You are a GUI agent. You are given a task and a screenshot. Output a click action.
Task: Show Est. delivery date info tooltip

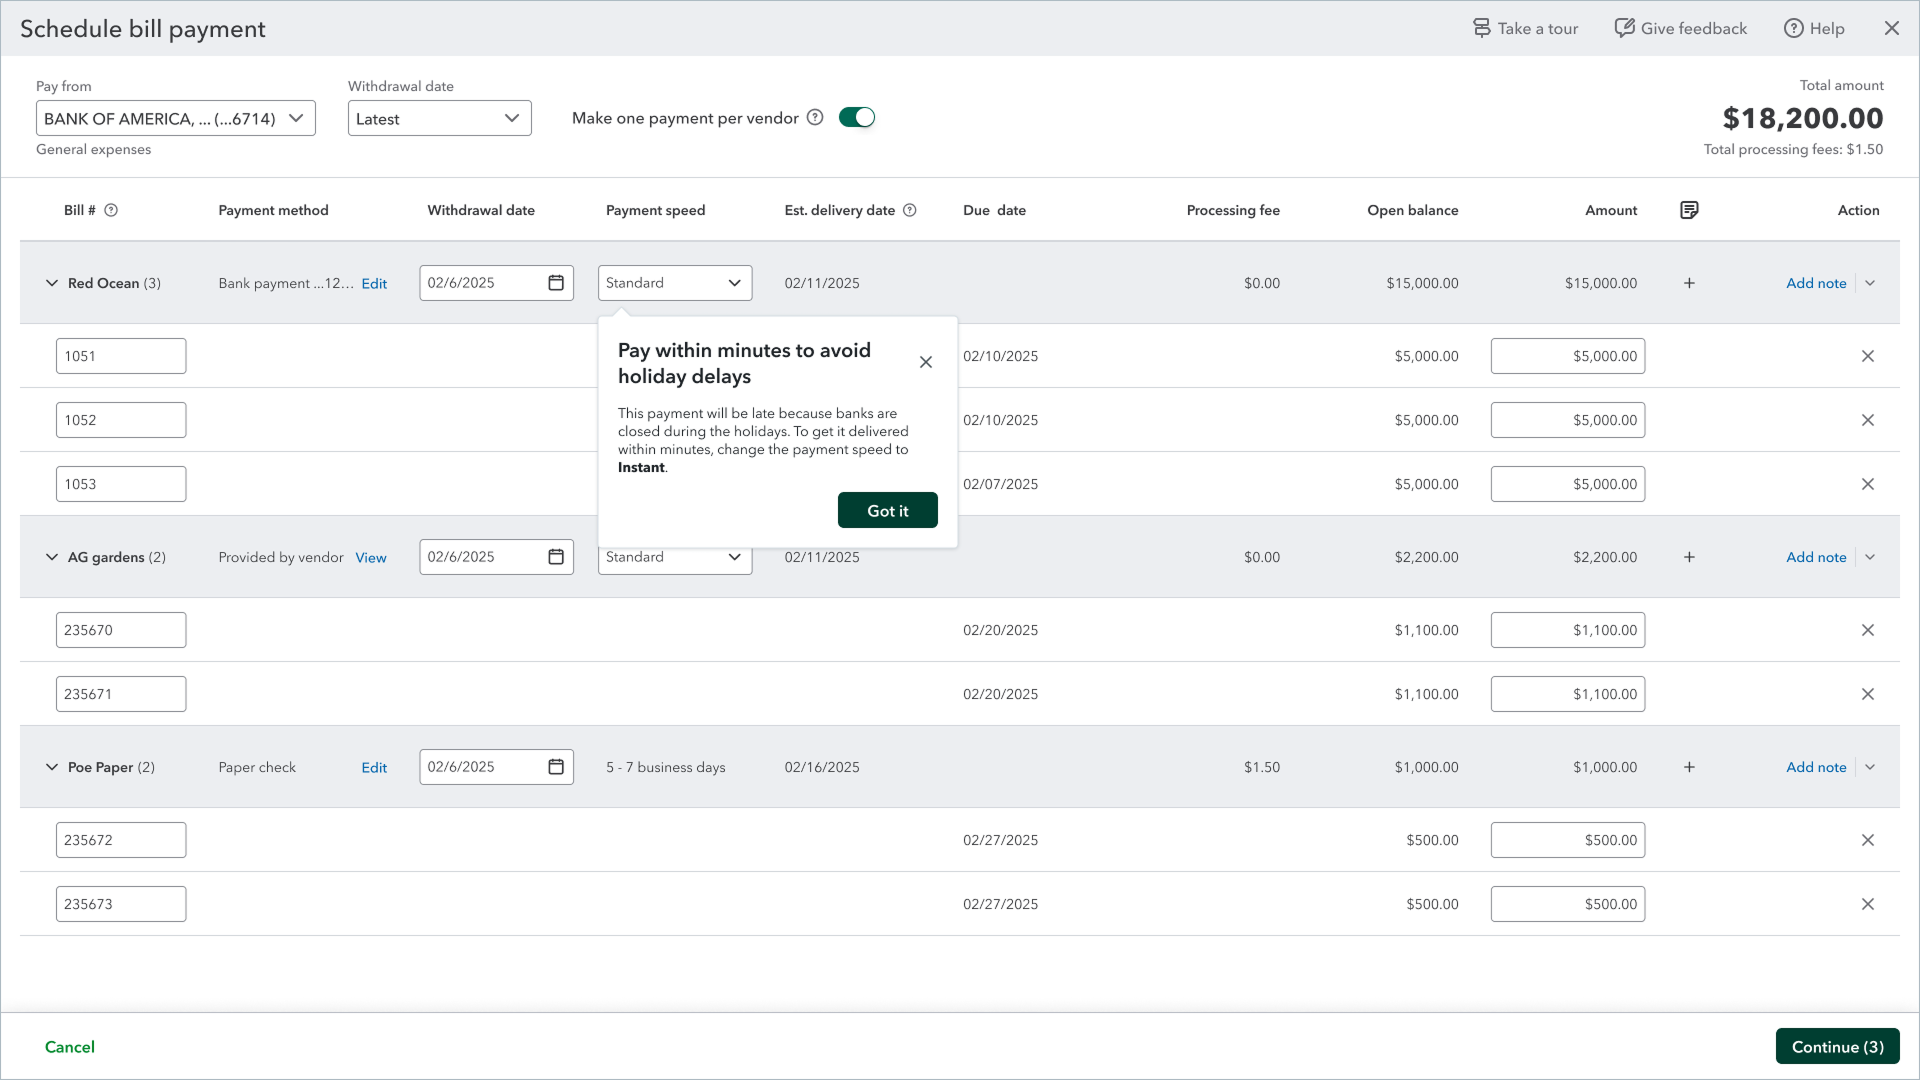pos(910,210)
